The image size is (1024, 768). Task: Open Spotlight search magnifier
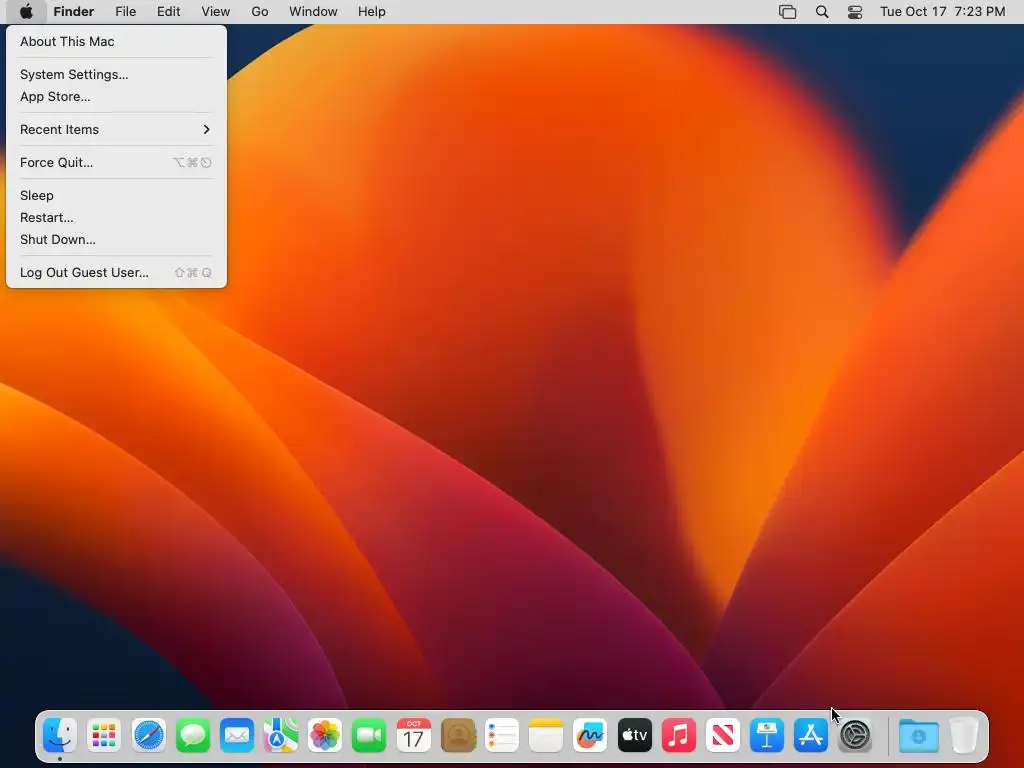point(822,12)
